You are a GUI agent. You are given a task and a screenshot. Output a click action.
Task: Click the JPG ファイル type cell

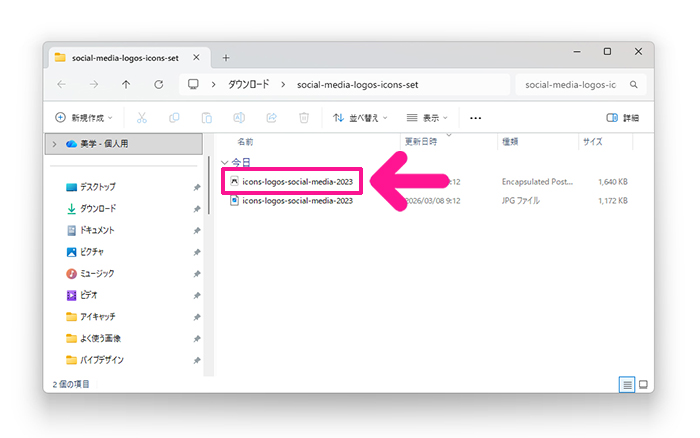pos(521,201)
